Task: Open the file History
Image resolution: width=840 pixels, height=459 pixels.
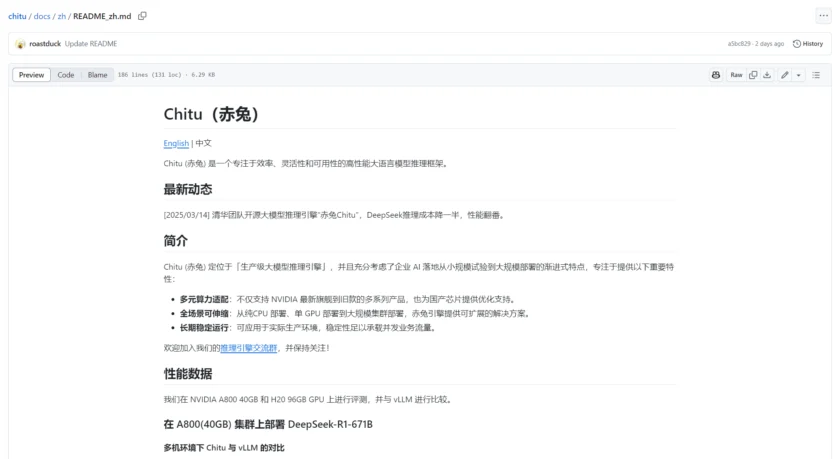Action: click(808, 44)
